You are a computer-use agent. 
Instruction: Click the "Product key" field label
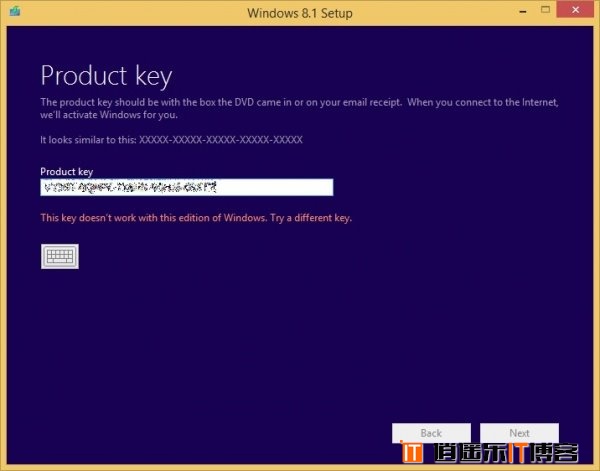tap(67, 172)
